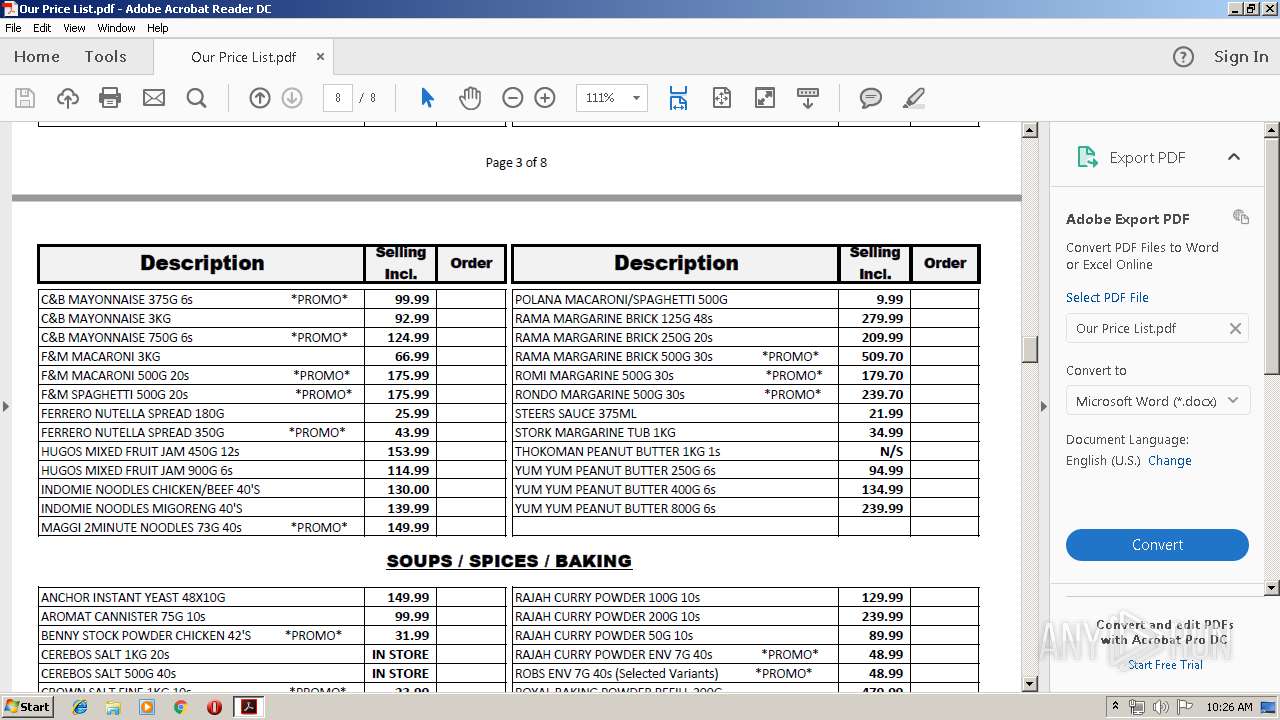
Task: Click the document vertical scrollbar thumb
Action: (1029, 349)
